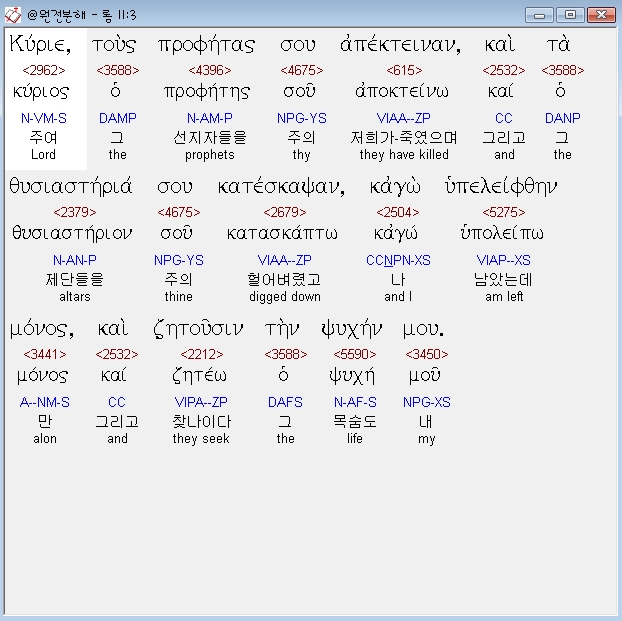The height and width of the screenshot is (621, 622).
Task: Click the parsing code DAFS
Action: click(x=285, y=402)
